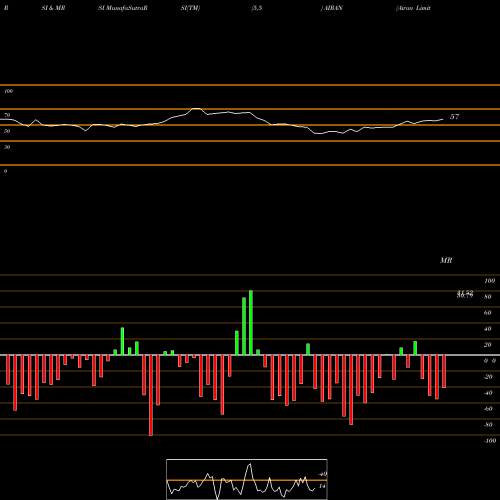The image size is (500, 500).
Task: Click the "-40" label on MR axis
Action: tap(488, 393)
